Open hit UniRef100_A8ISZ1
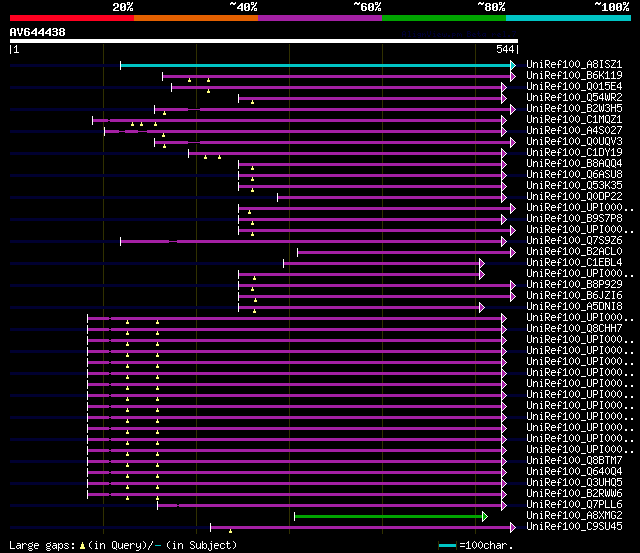The height and width of the screenshot is (553, 640). click(x=574, y=64)
